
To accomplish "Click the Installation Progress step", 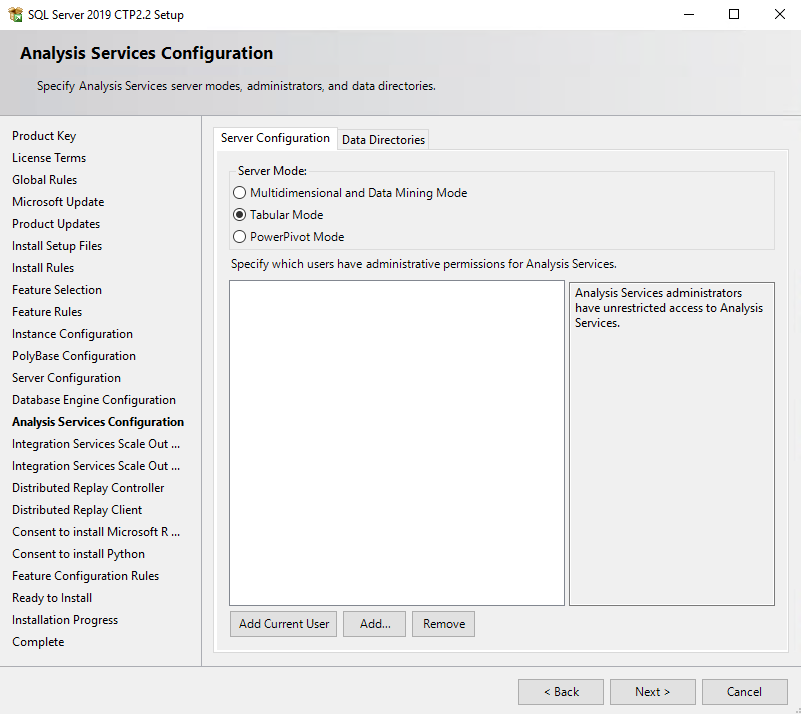I will (65, 620).
